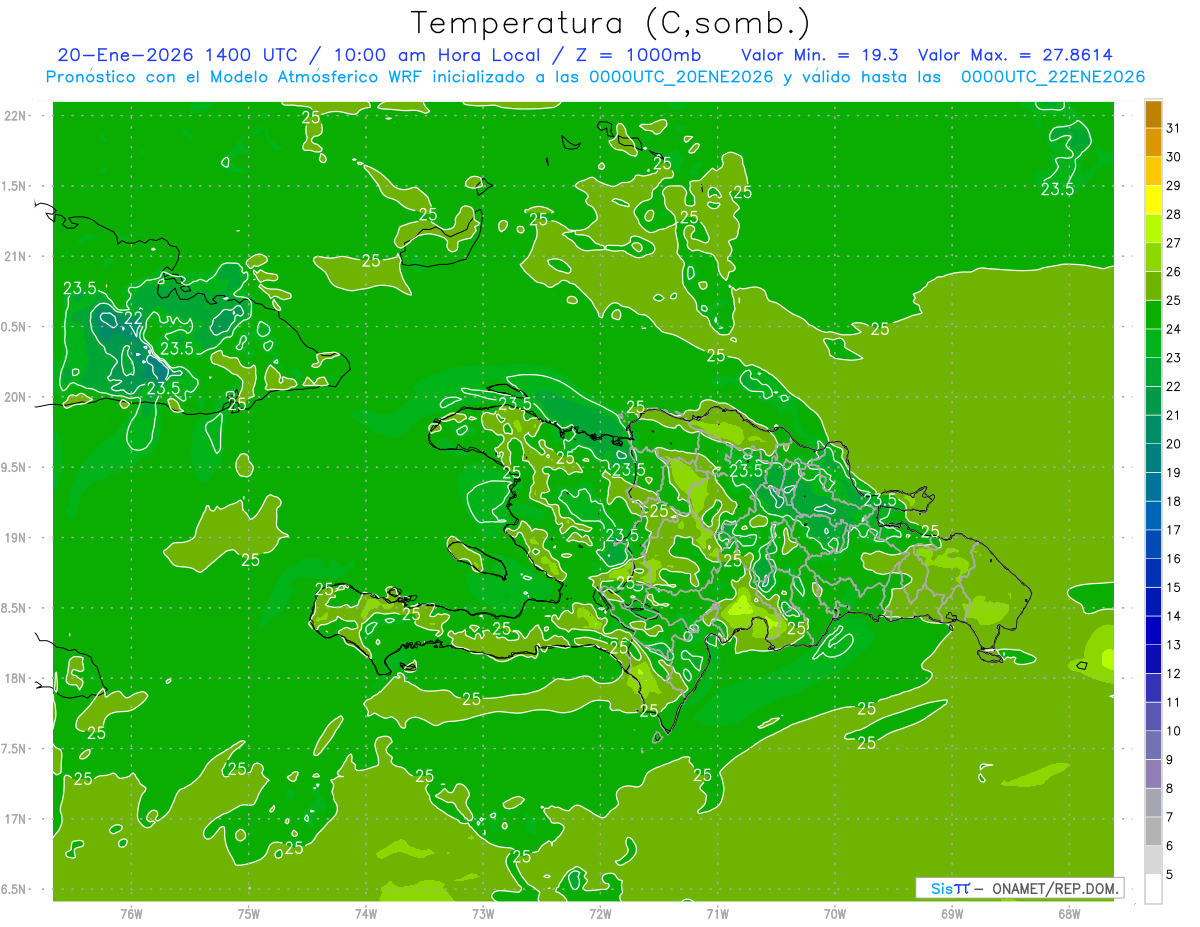Image resolution: width=1200 pixels, height=927 pixels.
Task: Click the 71W longitude axis label
Action: [x=717, y=914]
